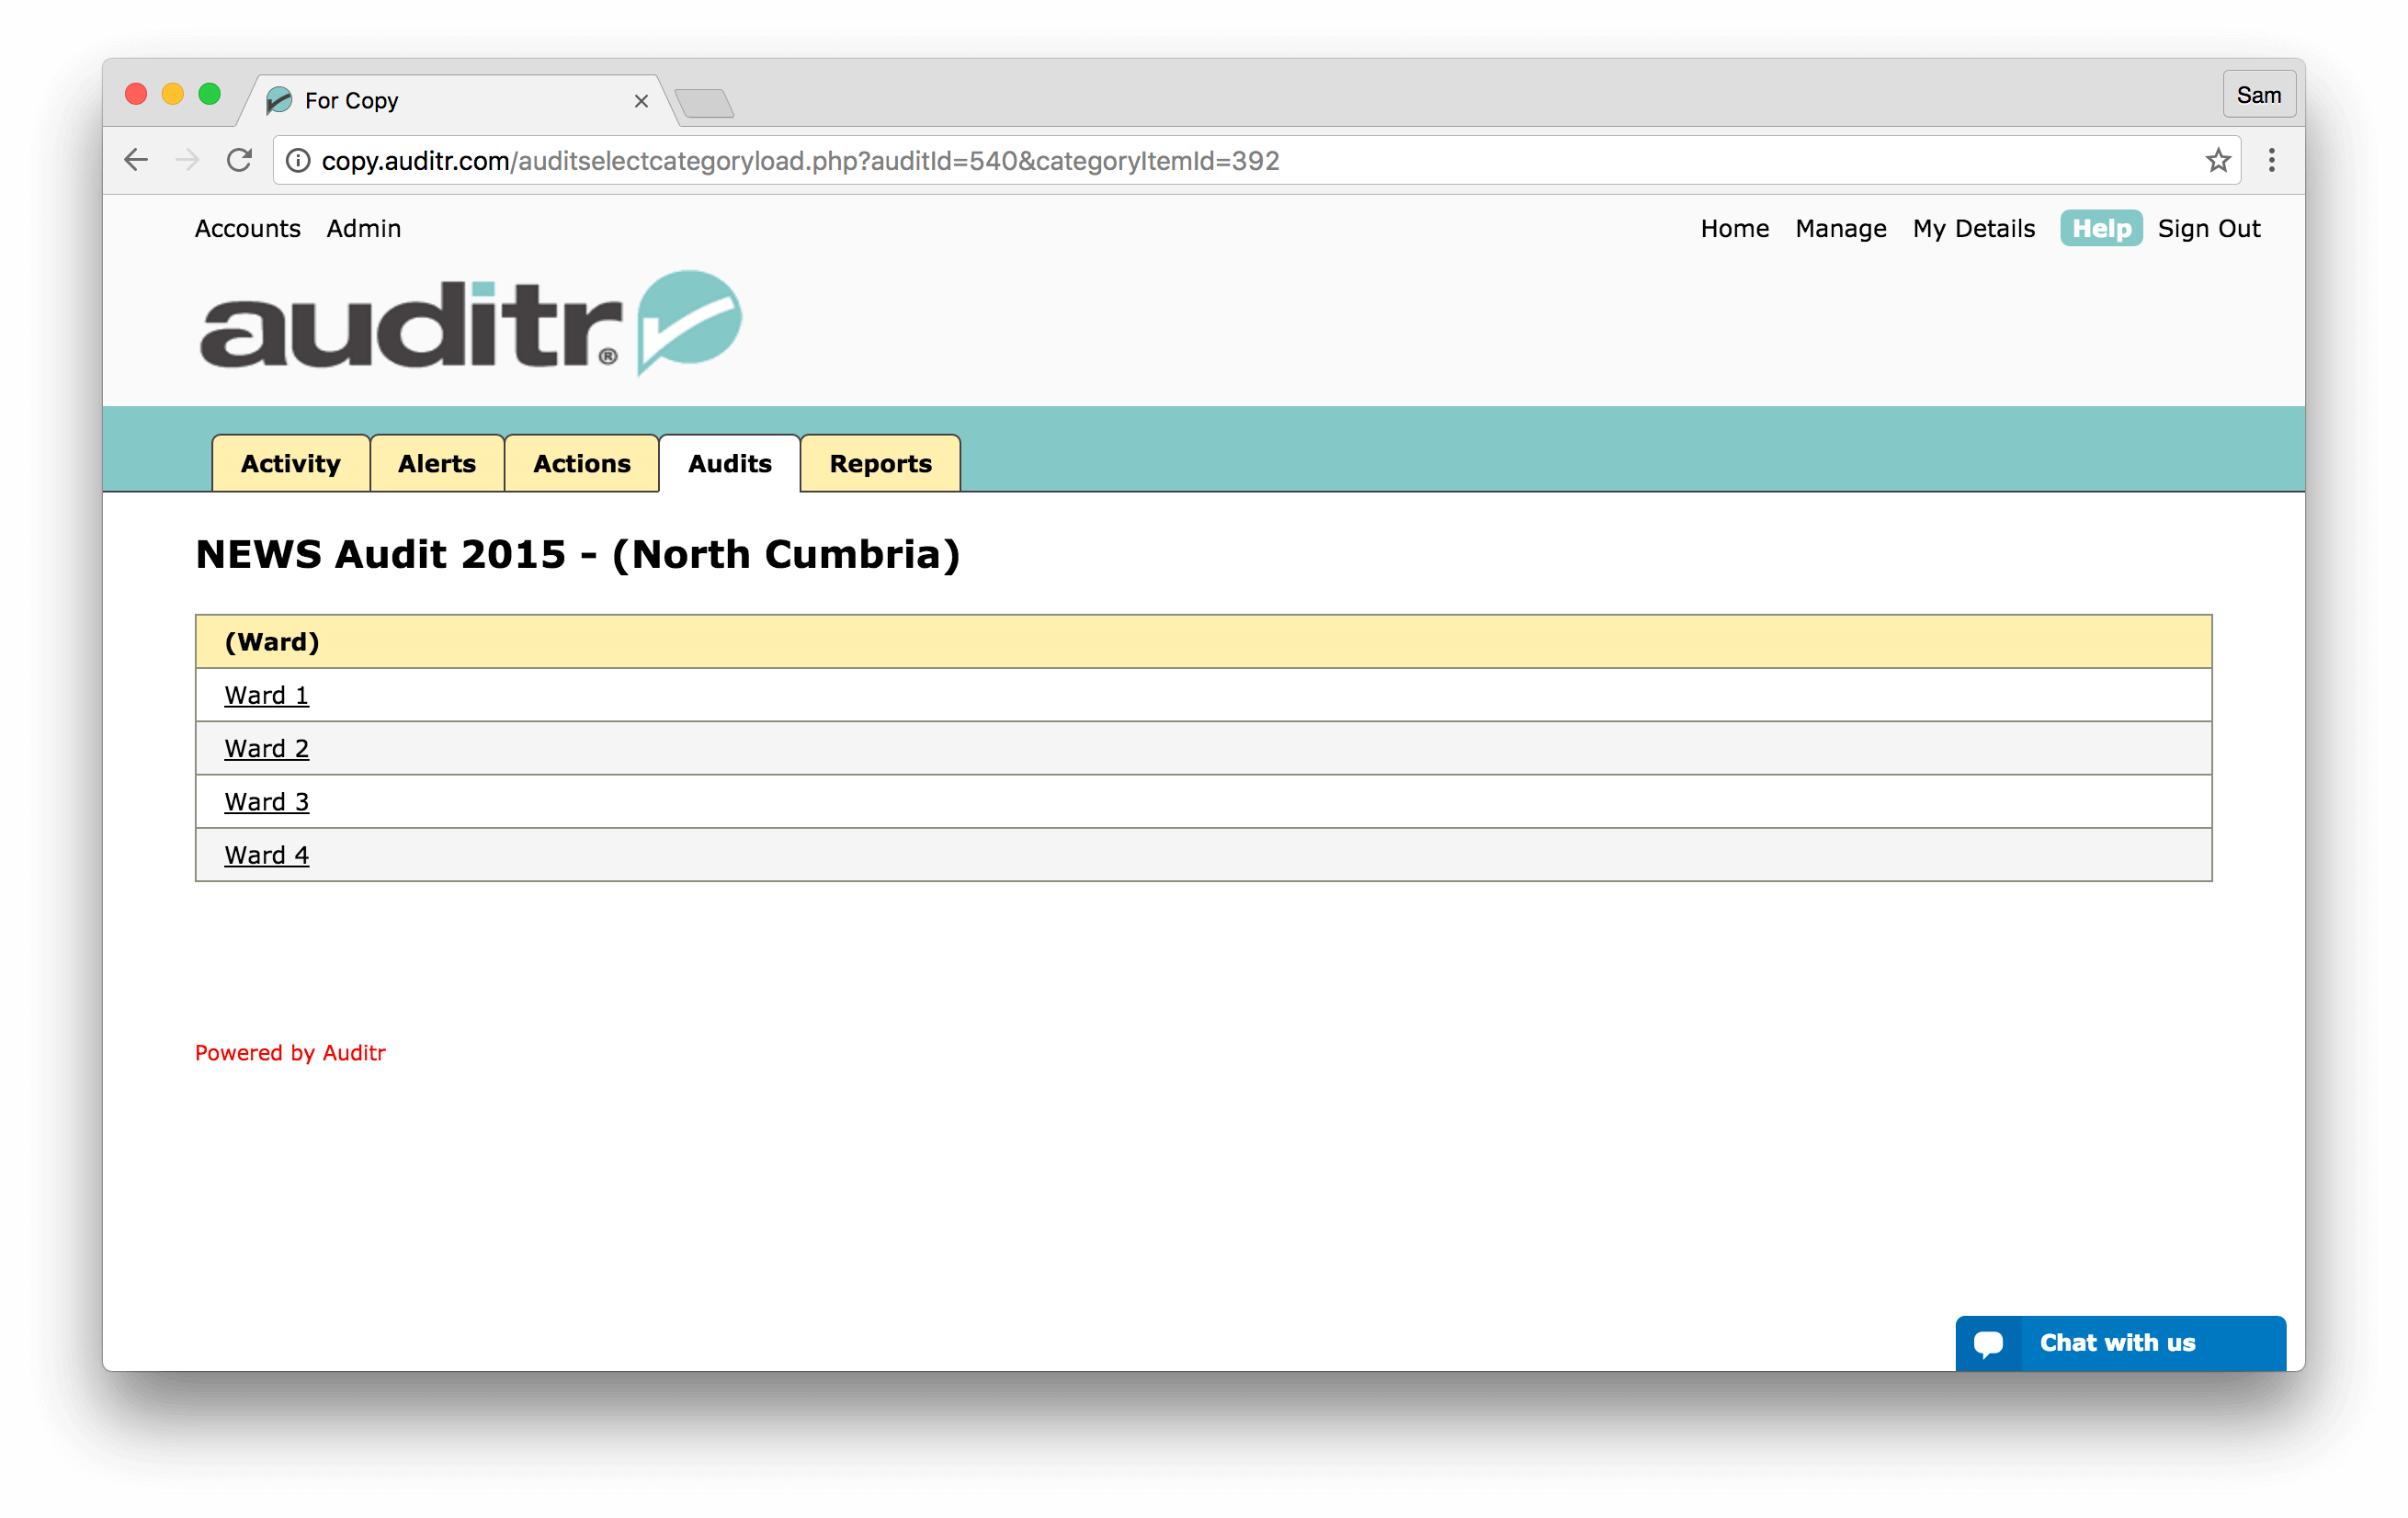Open the Accounts menu link
Screen dimensions: 2408x1518
point(248,229)
